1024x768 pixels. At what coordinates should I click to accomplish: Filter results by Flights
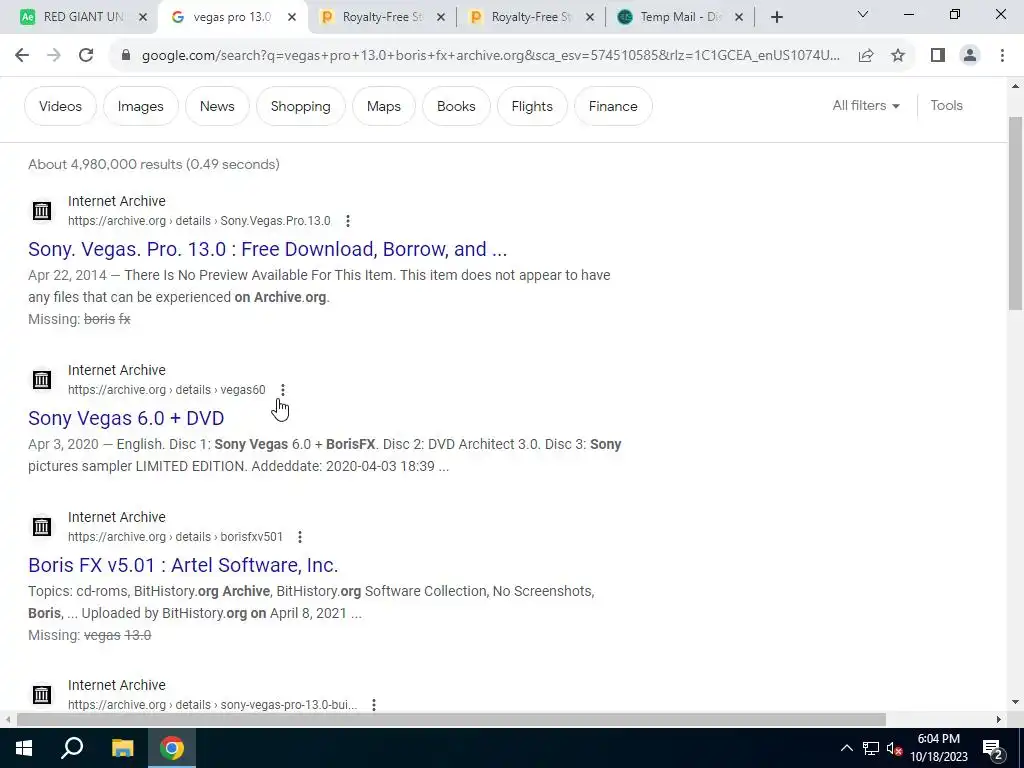(532, 106)
